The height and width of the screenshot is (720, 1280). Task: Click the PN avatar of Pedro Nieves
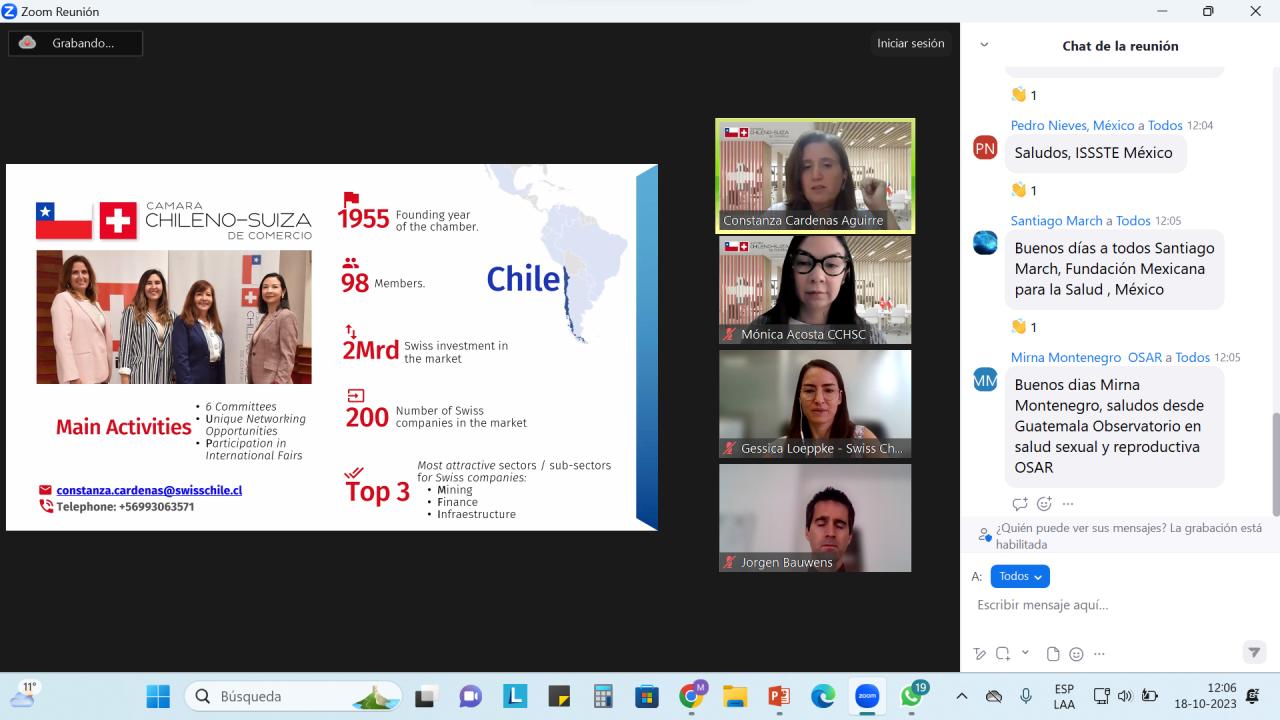coord(985,148)
